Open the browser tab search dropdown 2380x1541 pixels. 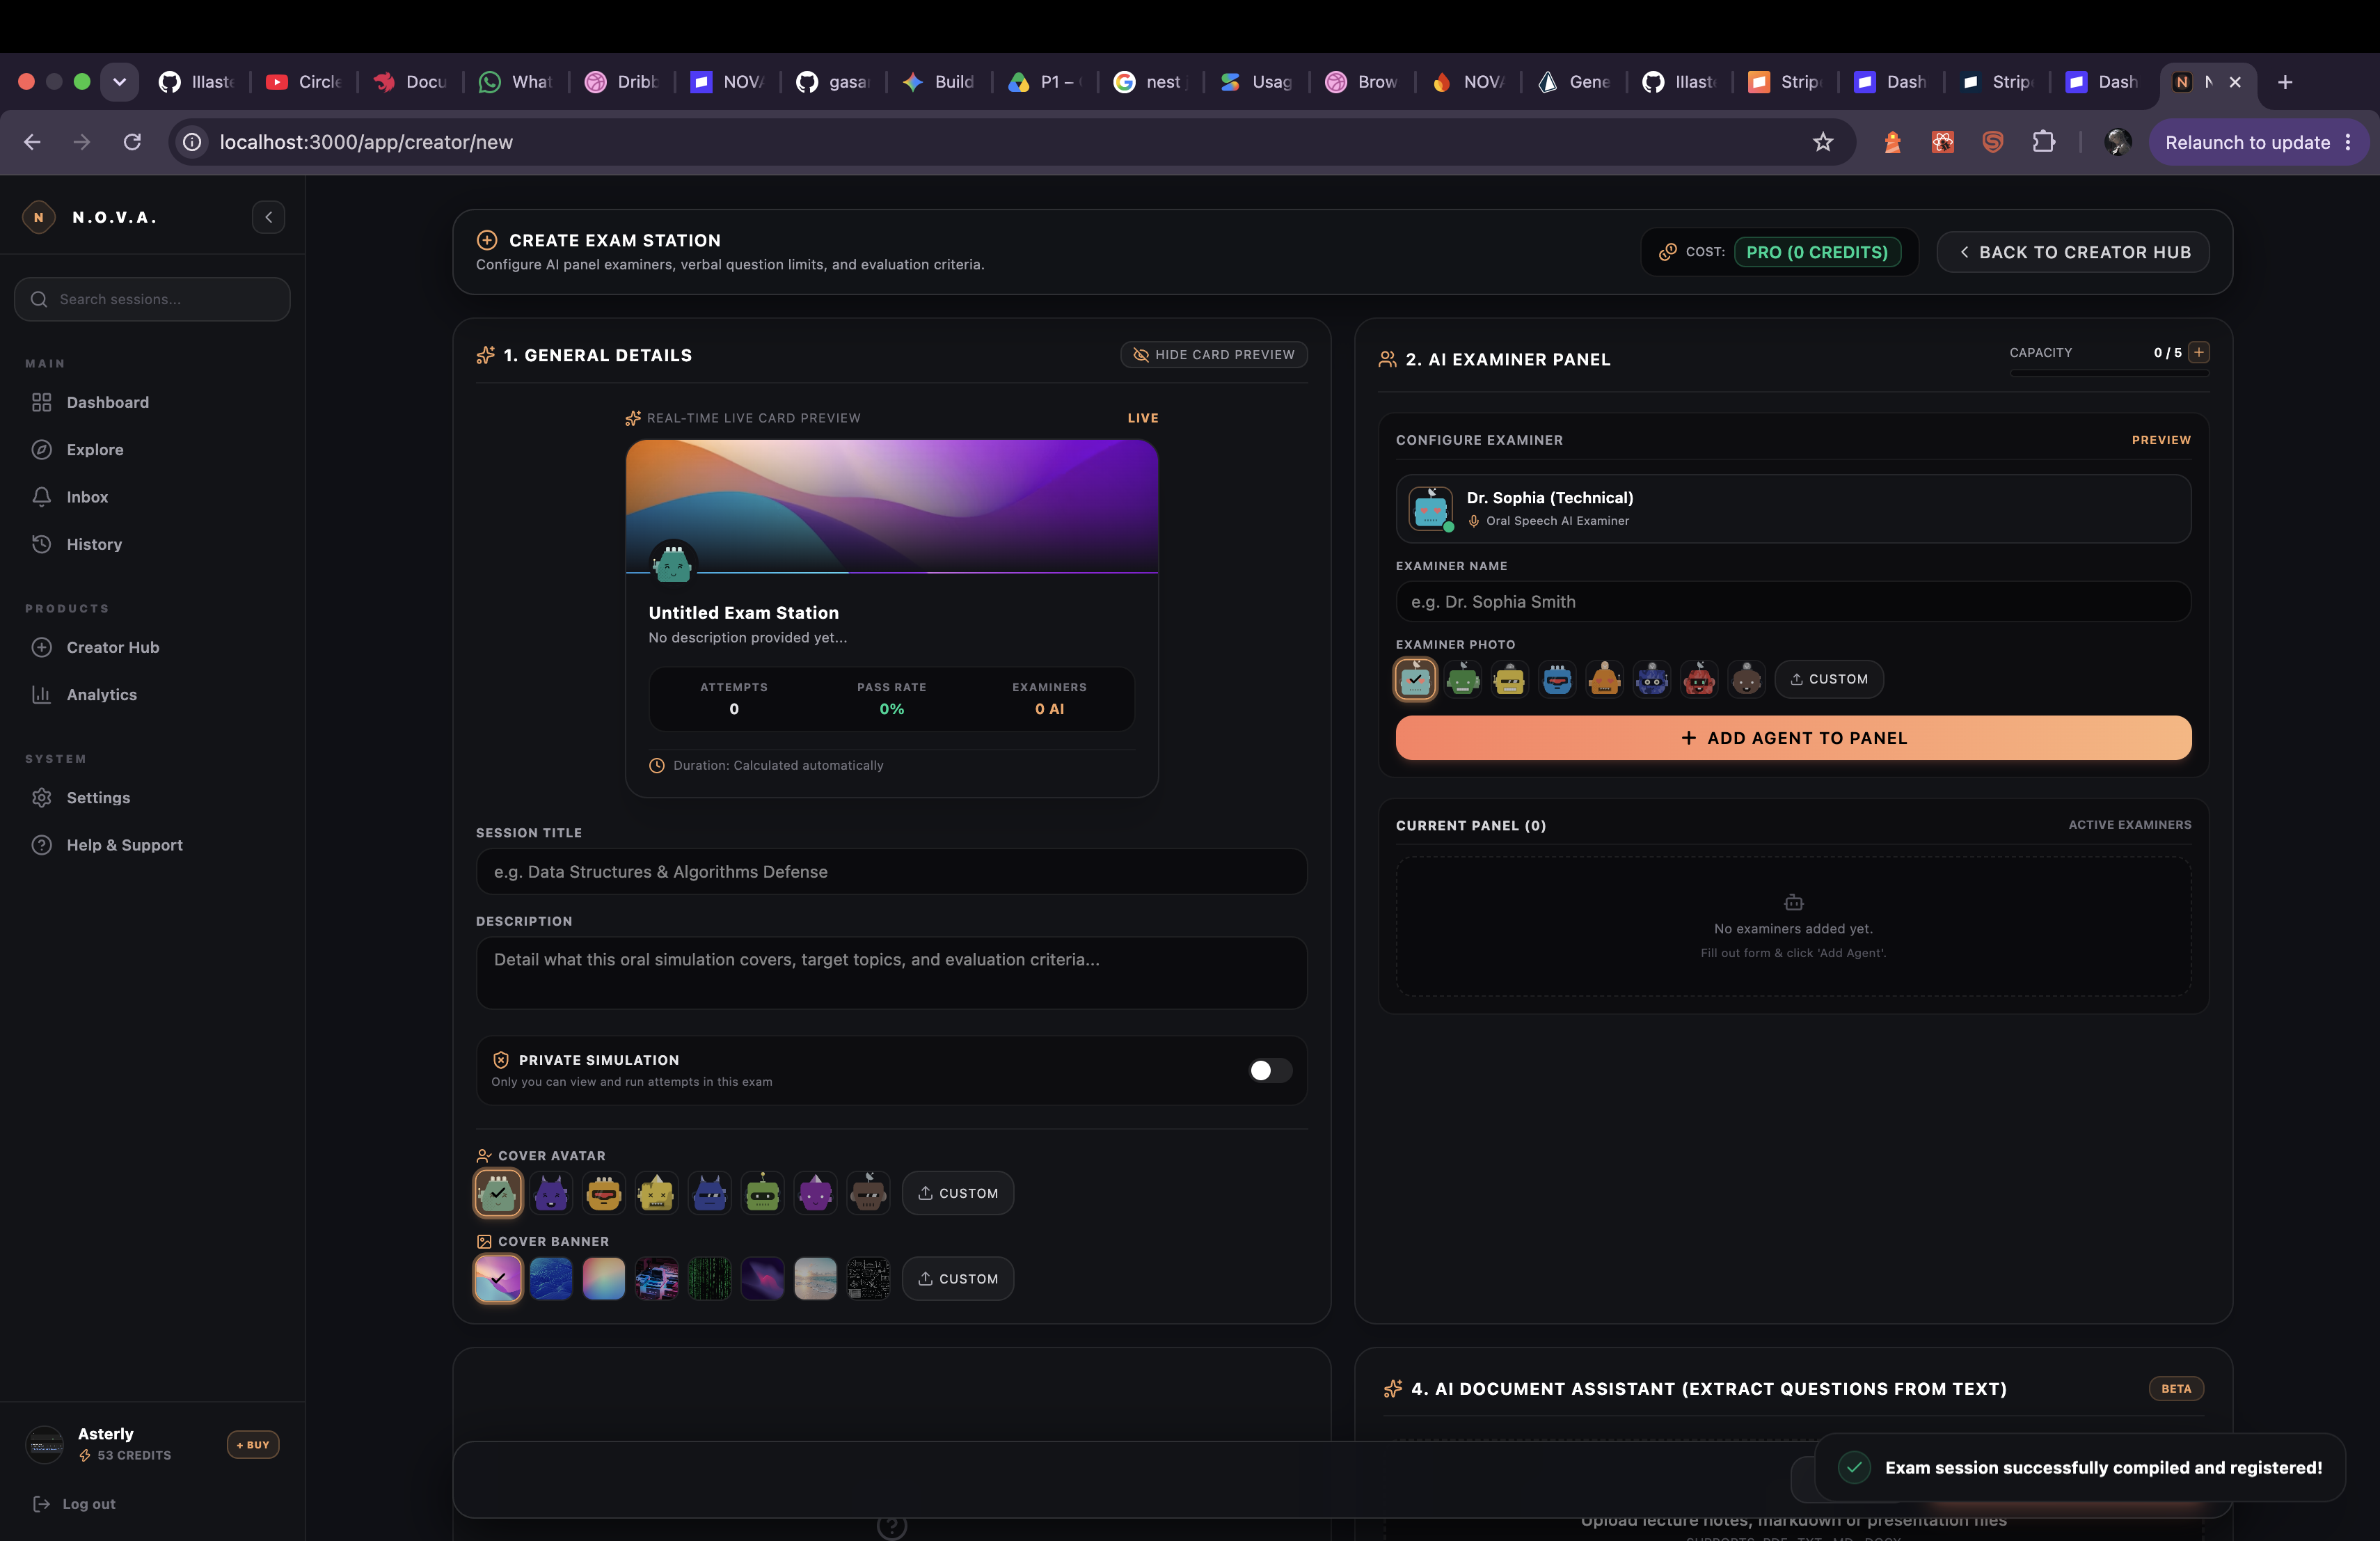[119, 82]
